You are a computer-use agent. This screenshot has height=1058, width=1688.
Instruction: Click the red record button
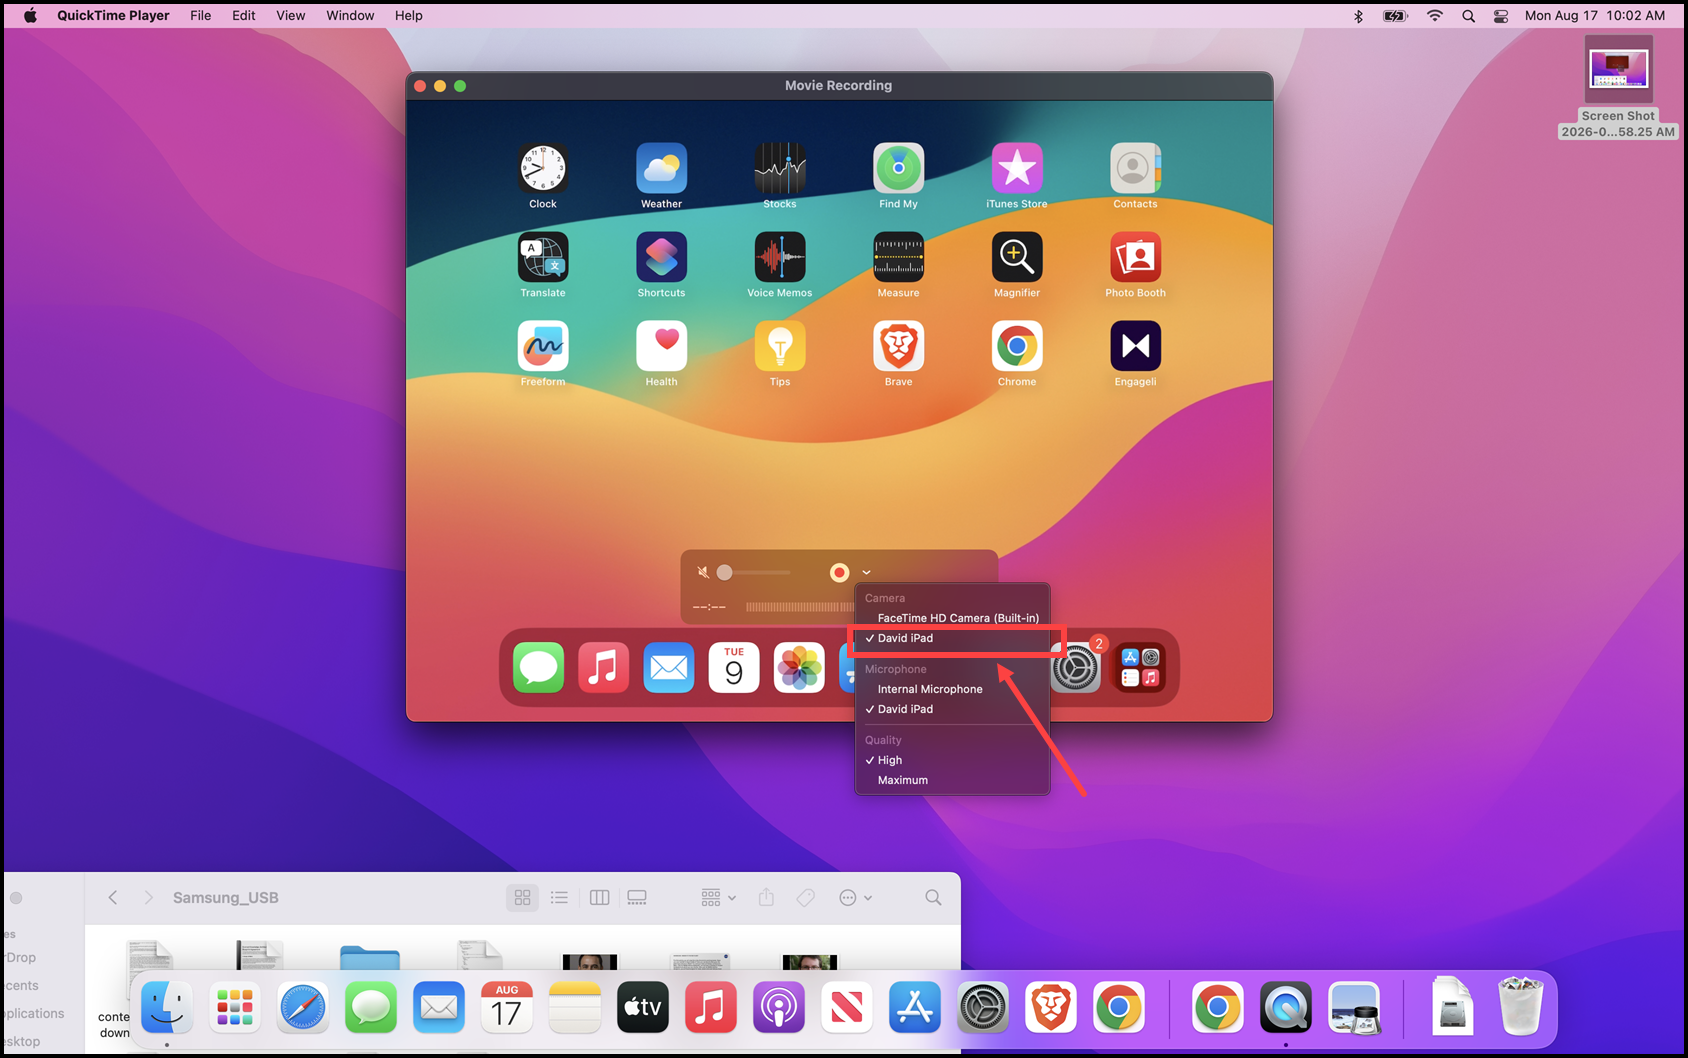pyautogui.click(x=839, y=572)
